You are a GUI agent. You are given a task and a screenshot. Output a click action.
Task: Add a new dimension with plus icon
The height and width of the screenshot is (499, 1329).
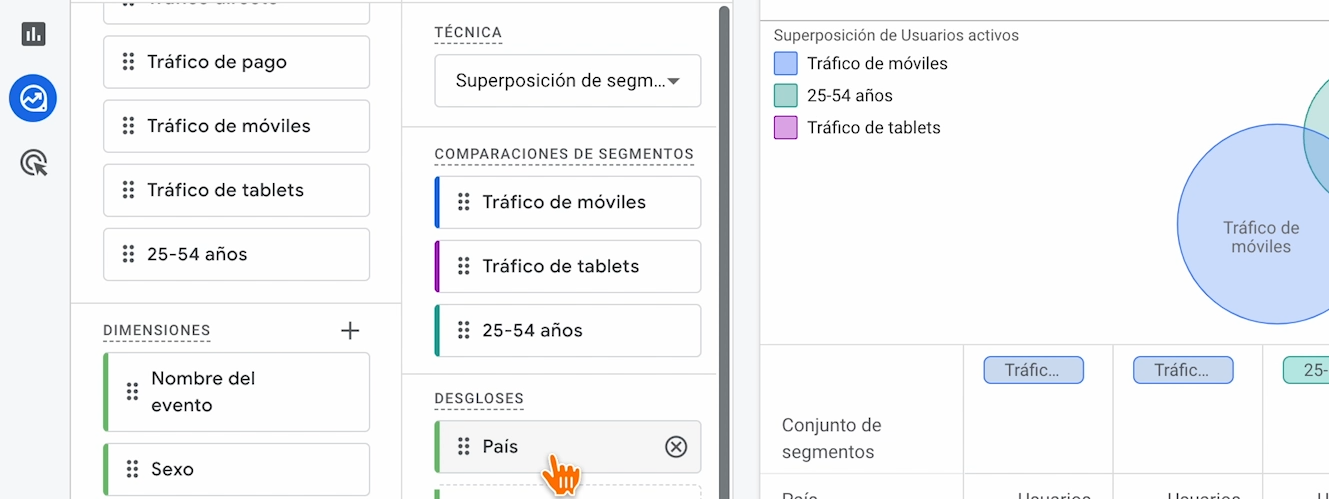coord(350,330)
